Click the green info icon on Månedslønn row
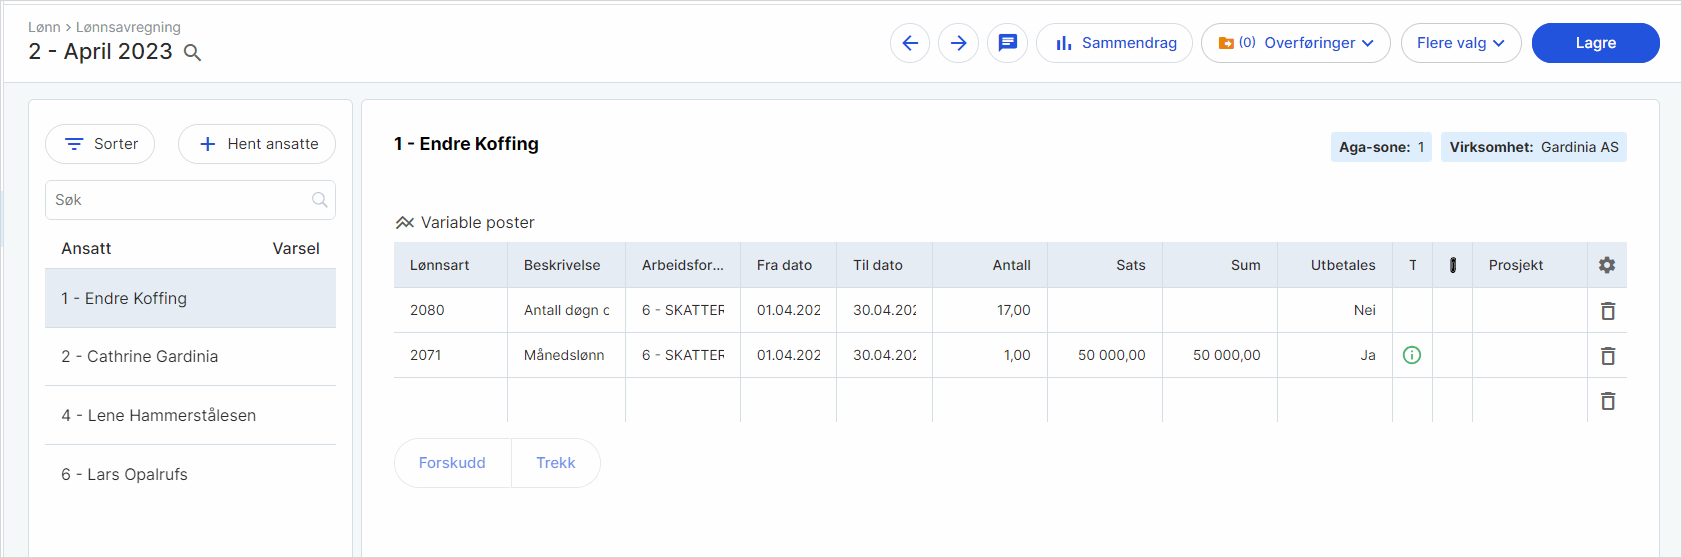Screen dimensions: 1682x558 (1412, 355)
